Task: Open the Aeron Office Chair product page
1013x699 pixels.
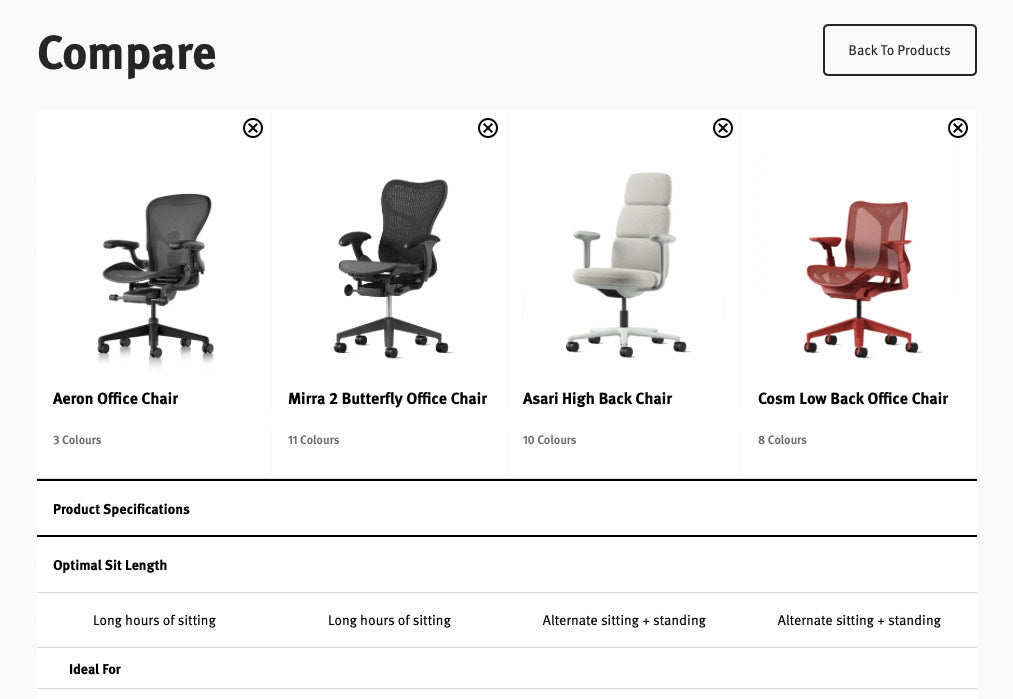Action: point(115,398)
